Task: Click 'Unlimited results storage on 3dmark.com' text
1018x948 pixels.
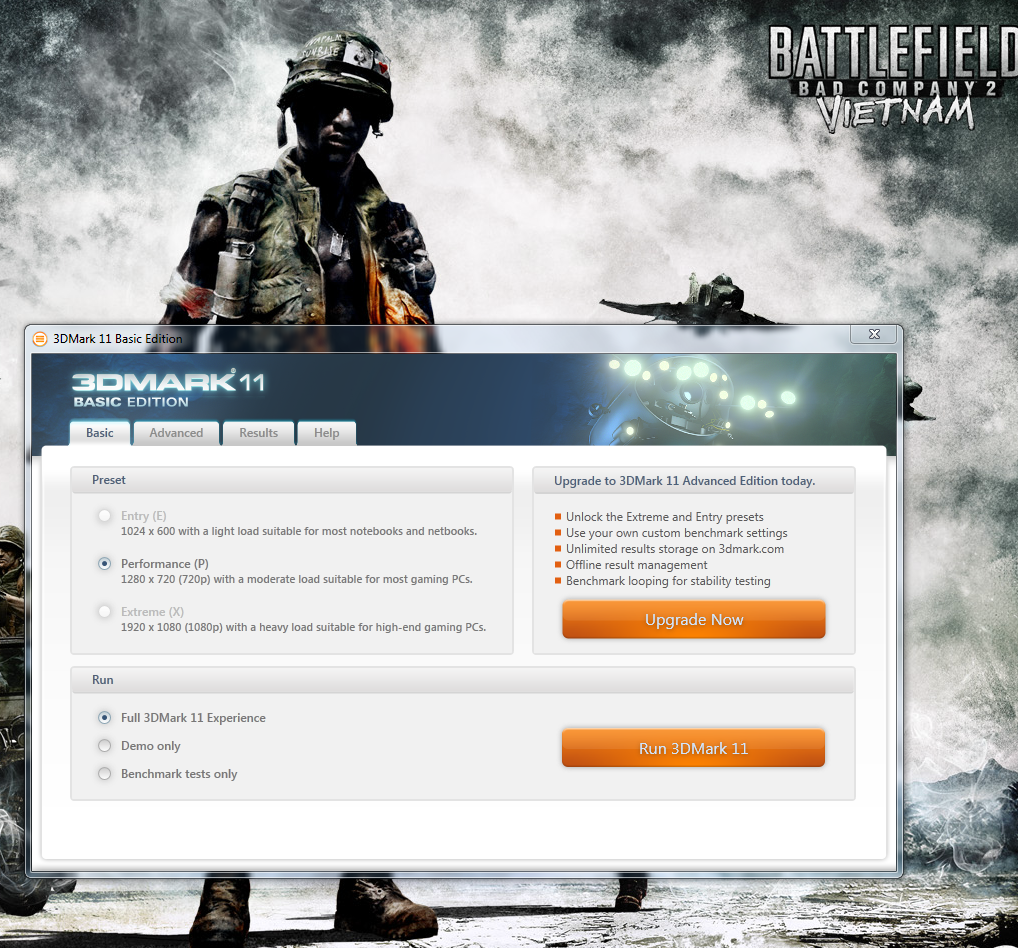Action: 675,549
